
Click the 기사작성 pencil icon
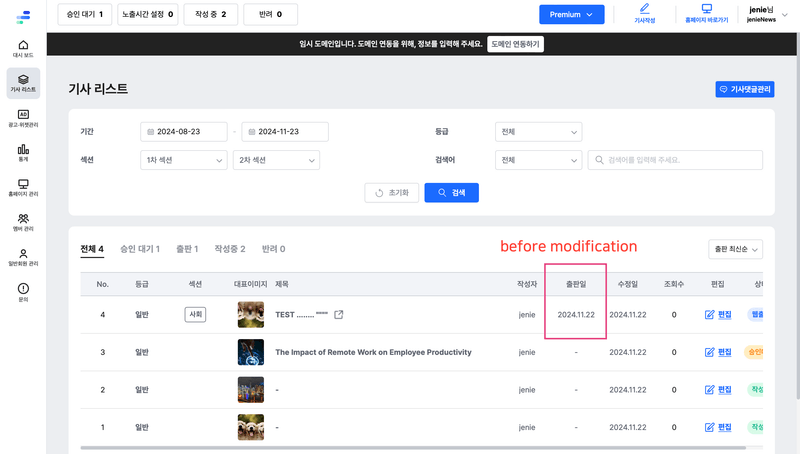pyautogui.click(x=644, y=12)
